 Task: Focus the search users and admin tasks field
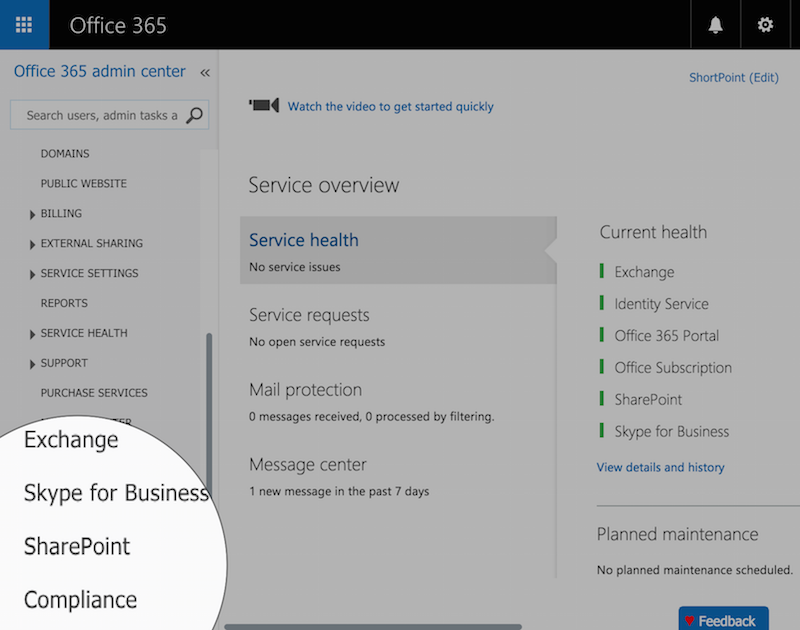[x=109, y=115]
